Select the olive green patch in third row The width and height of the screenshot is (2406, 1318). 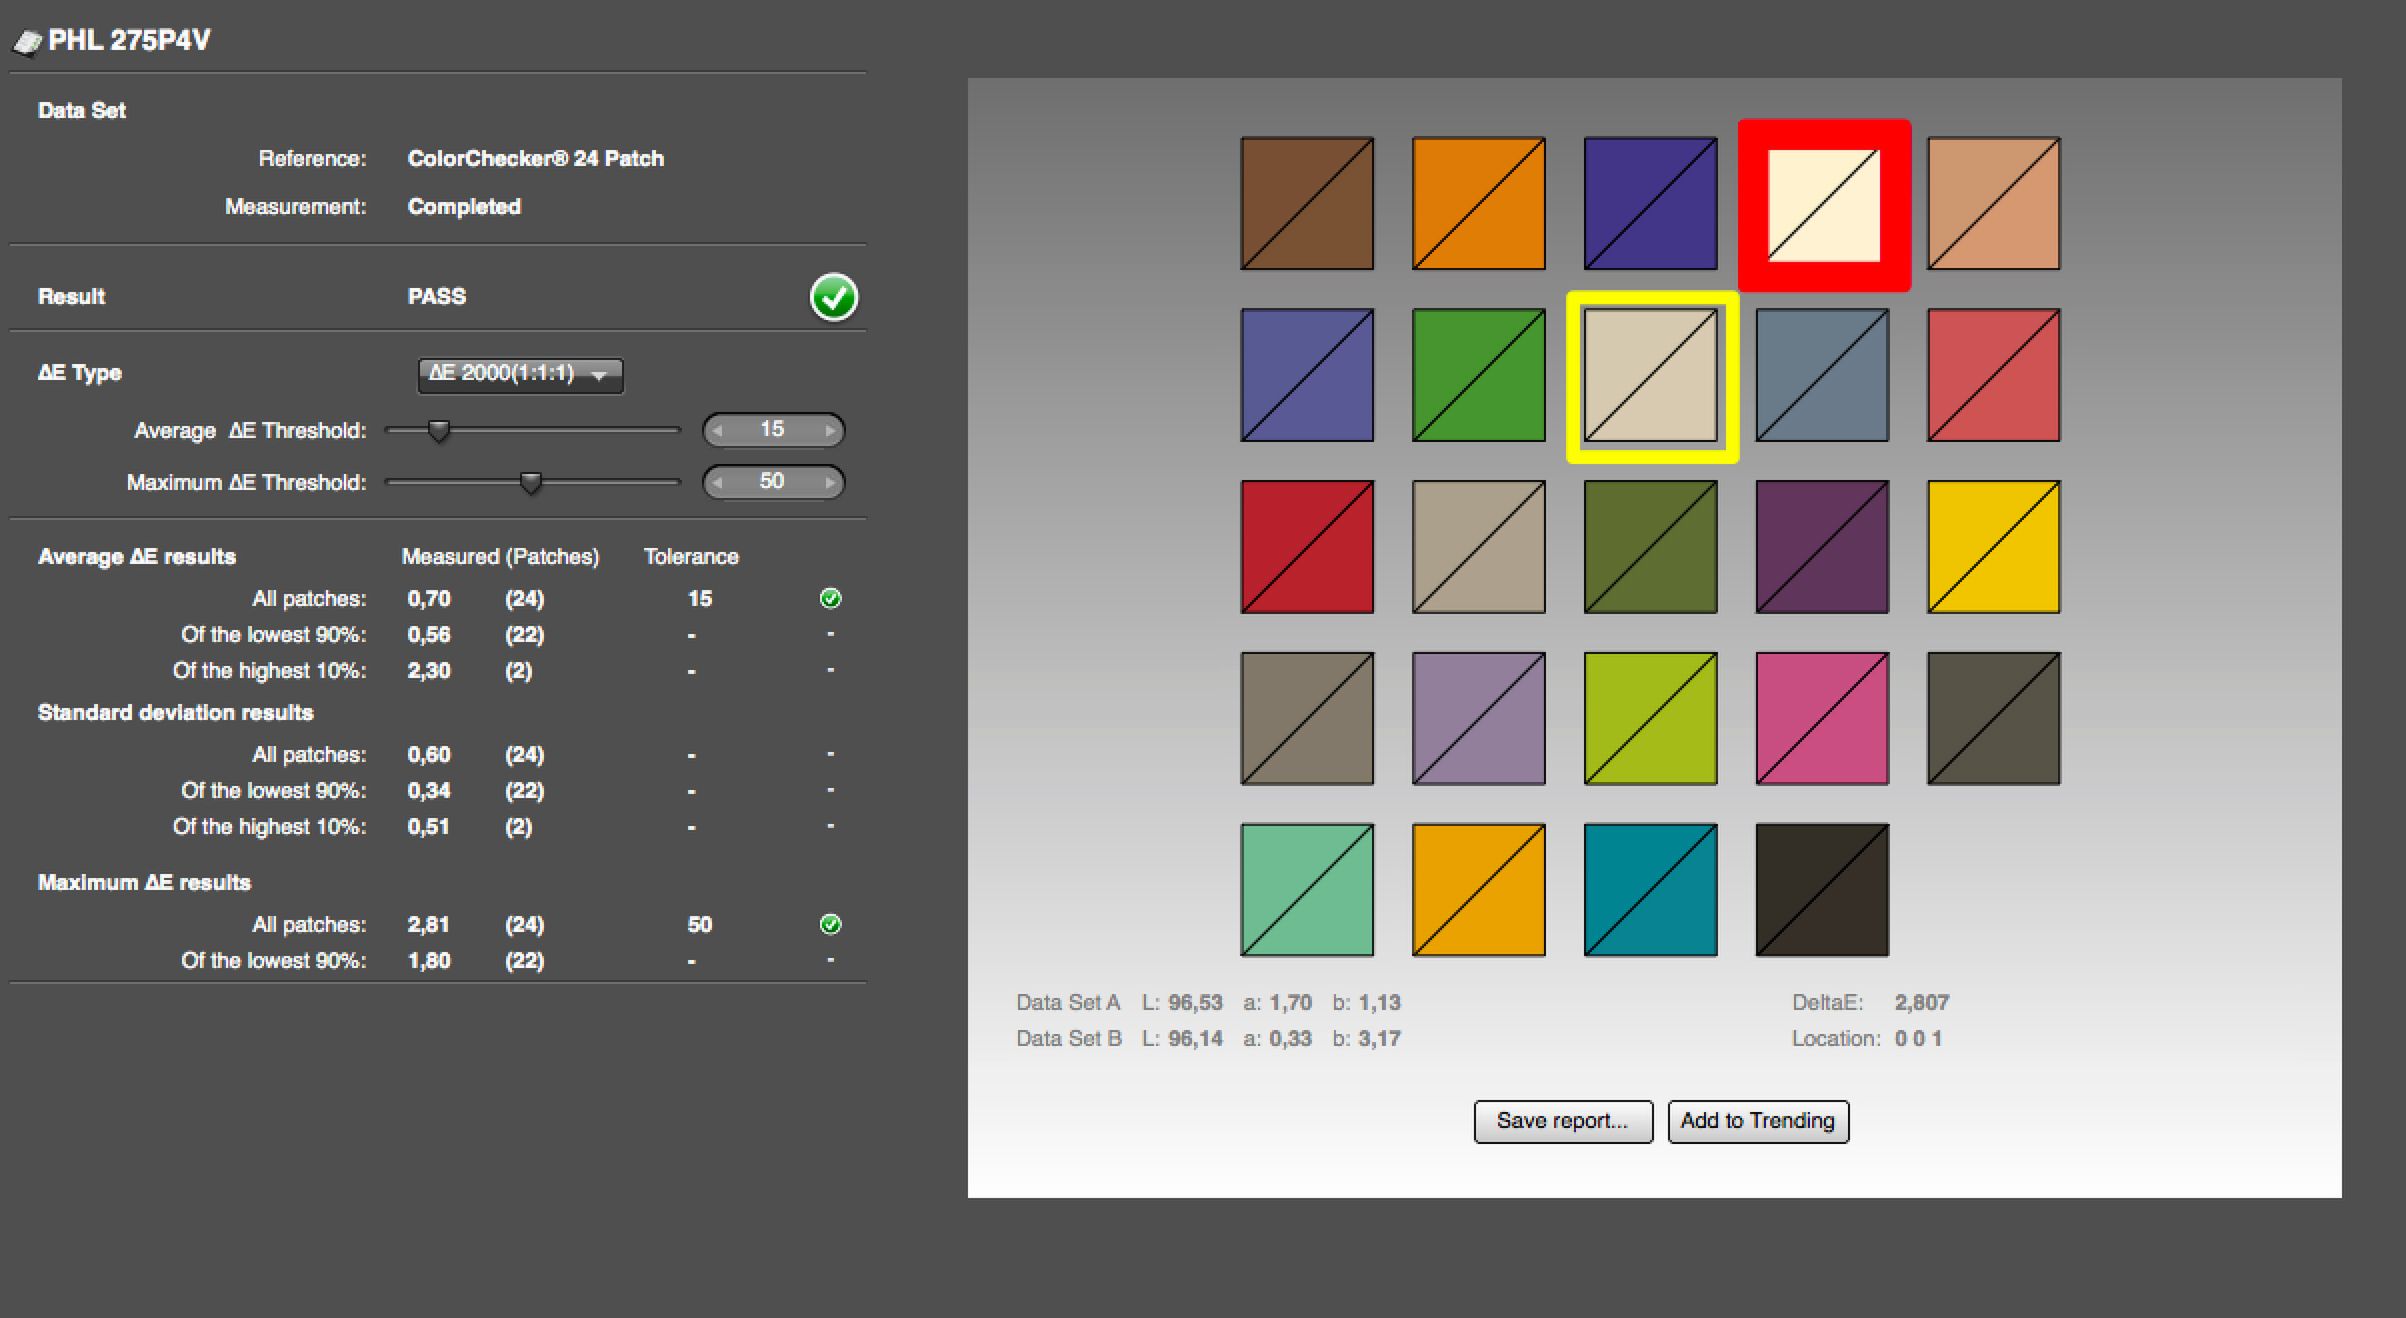point(1651,547)
